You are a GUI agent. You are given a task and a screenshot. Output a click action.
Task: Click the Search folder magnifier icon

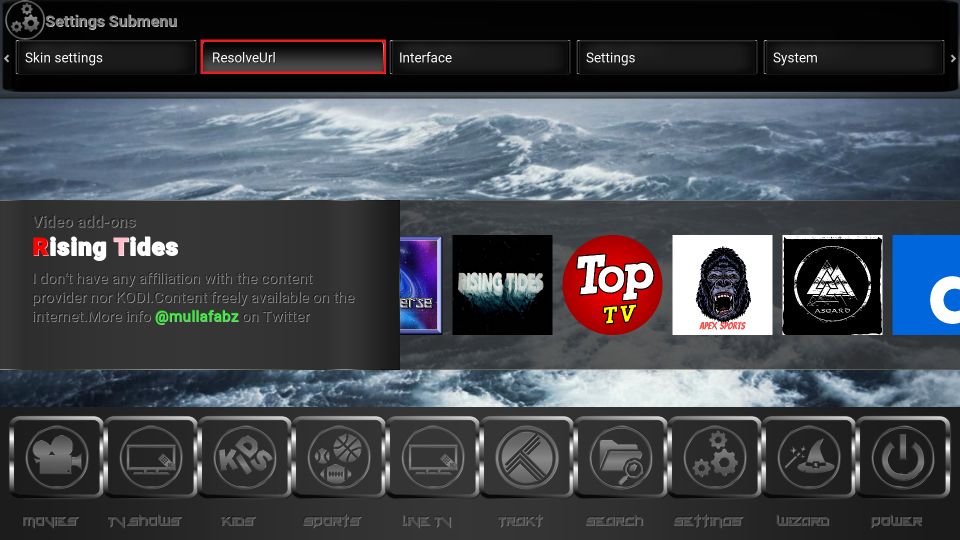tap(621, 457)
